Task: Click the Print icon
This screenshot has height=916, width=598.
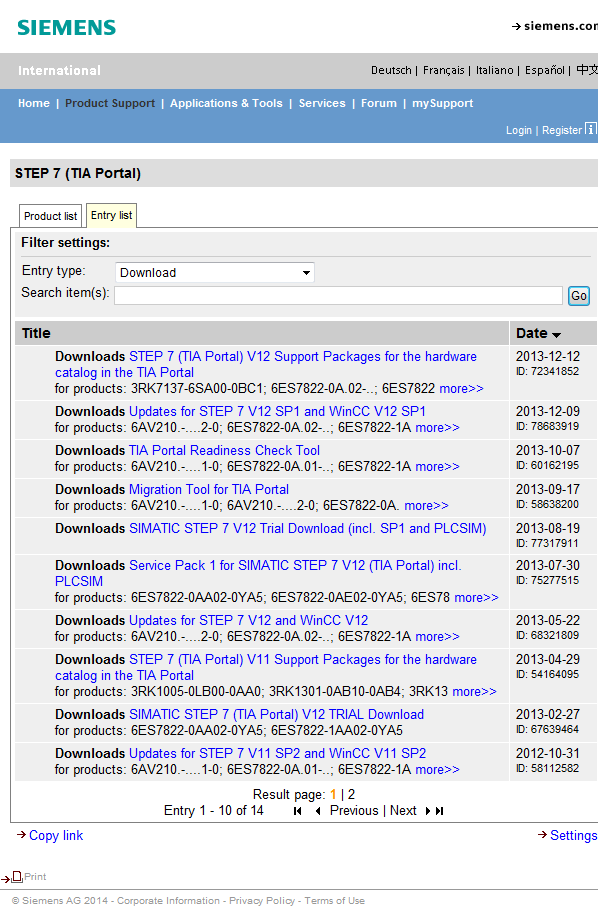Action: 18,876
